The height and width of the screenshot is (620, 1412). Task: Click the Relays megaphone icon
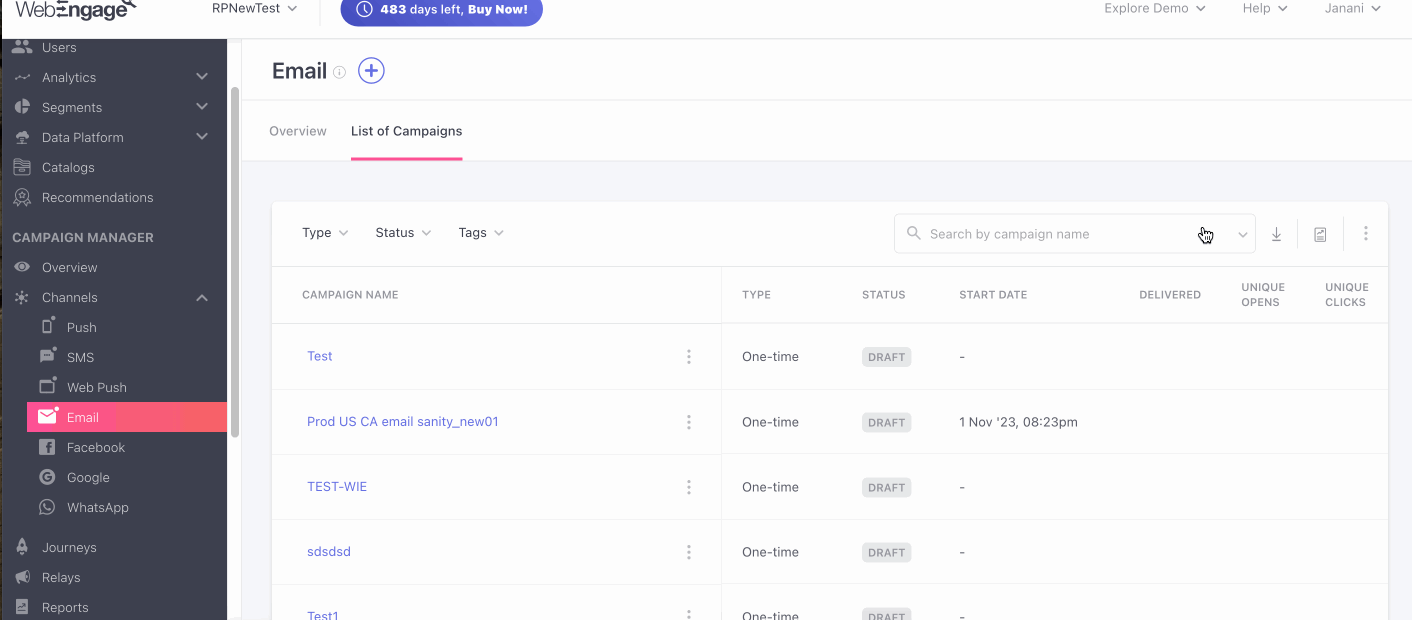[21, 577]
